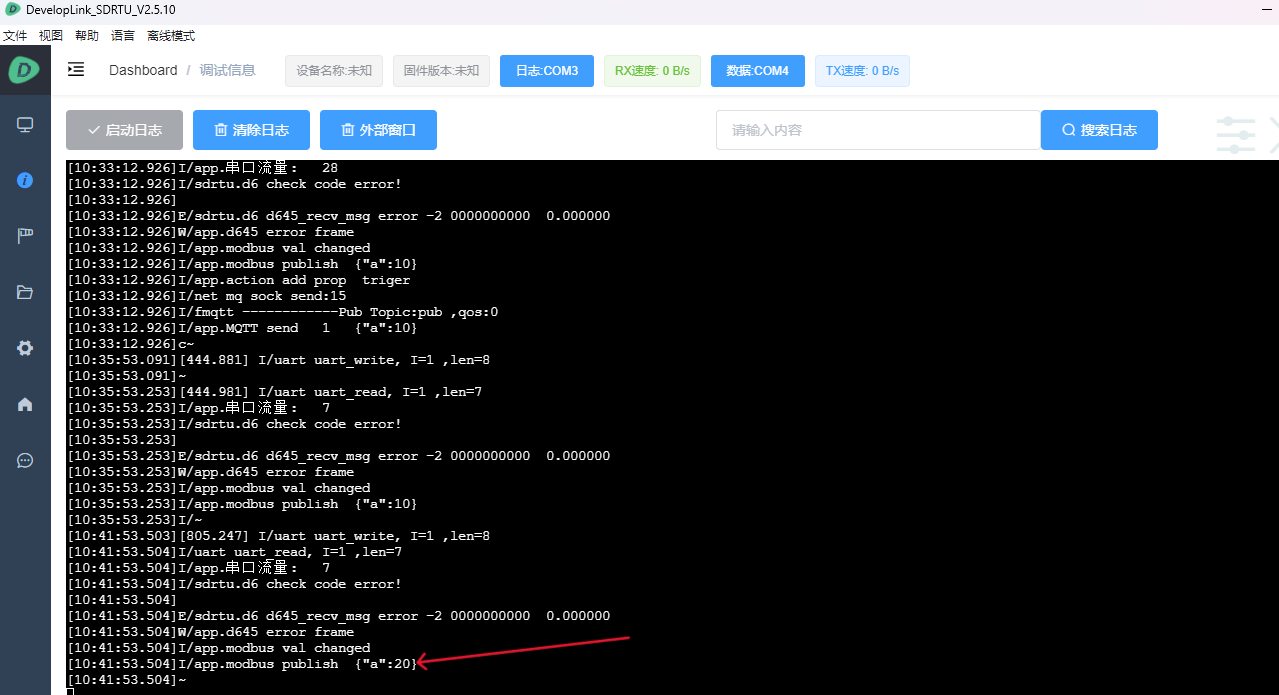Image resolution: width=1279 pixels, height=695 pixels.
Task: Open the 语言 language menu
Action: 123,36
